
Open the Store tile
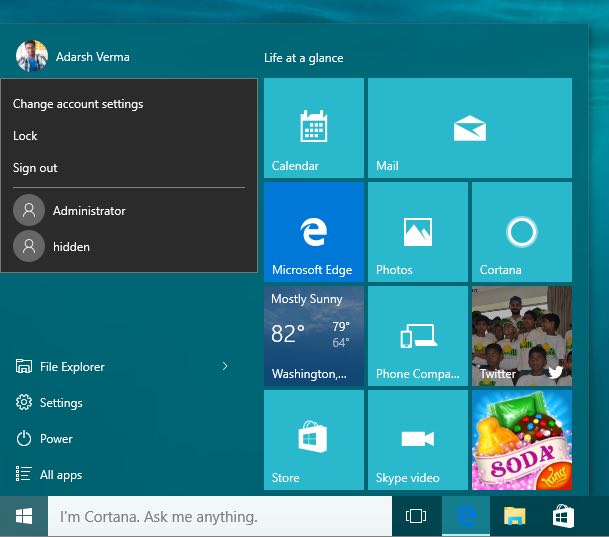[x=314, y=440]
